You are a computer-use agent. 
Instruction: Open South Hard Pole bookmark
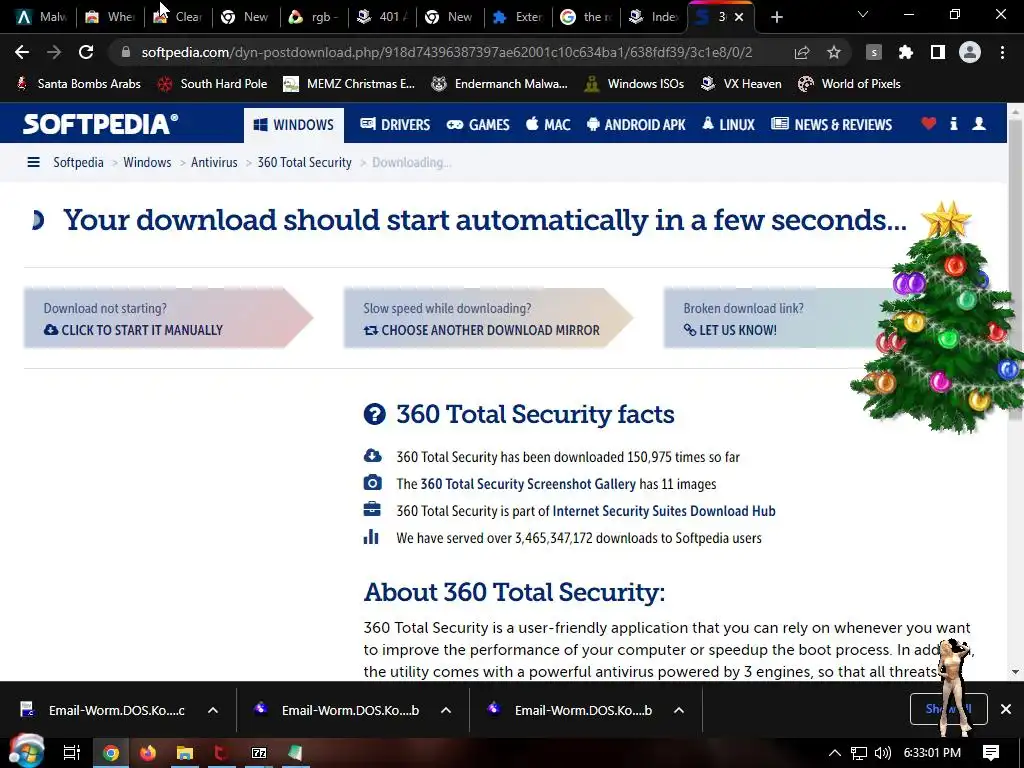click(212, 84)
